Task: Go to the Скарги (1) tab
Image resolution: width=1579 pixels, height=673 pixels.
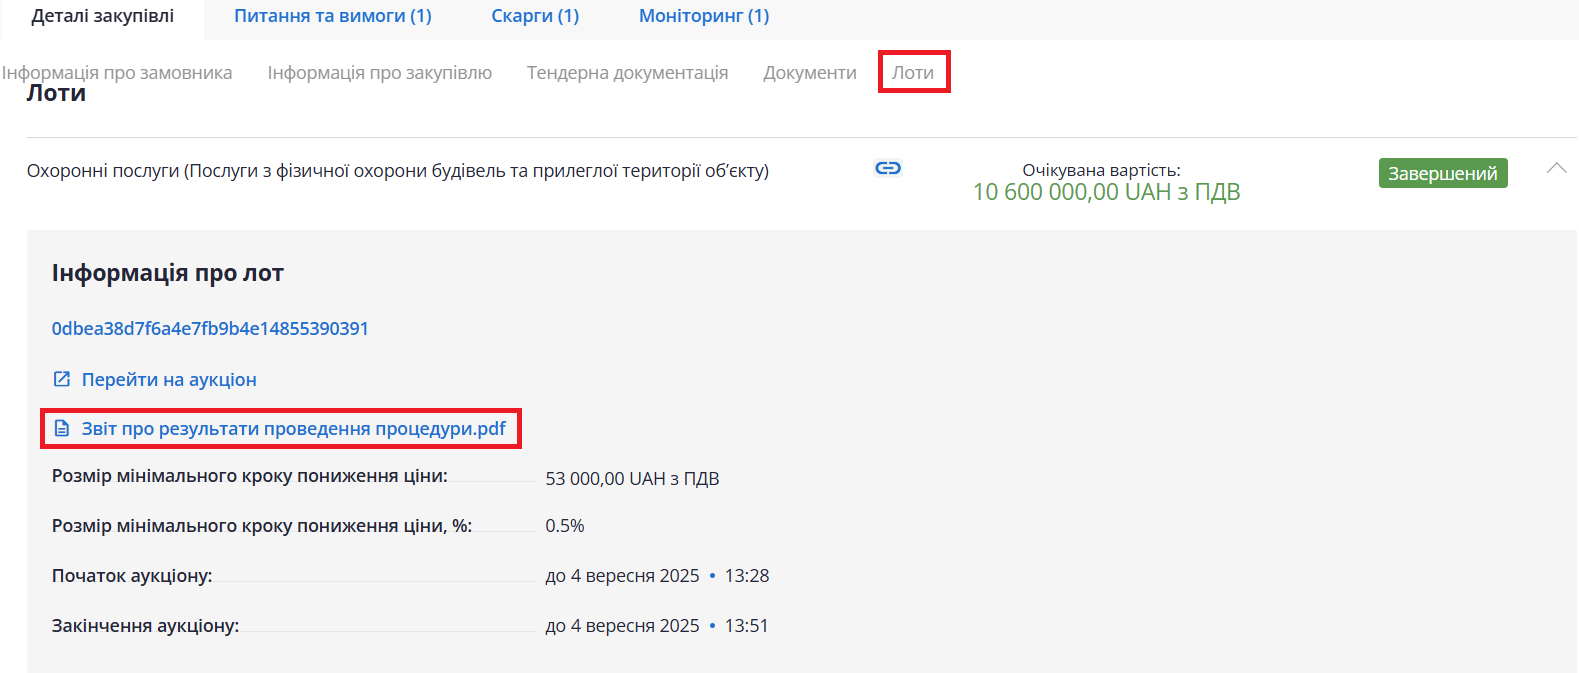Action: (x=535, y=16)
